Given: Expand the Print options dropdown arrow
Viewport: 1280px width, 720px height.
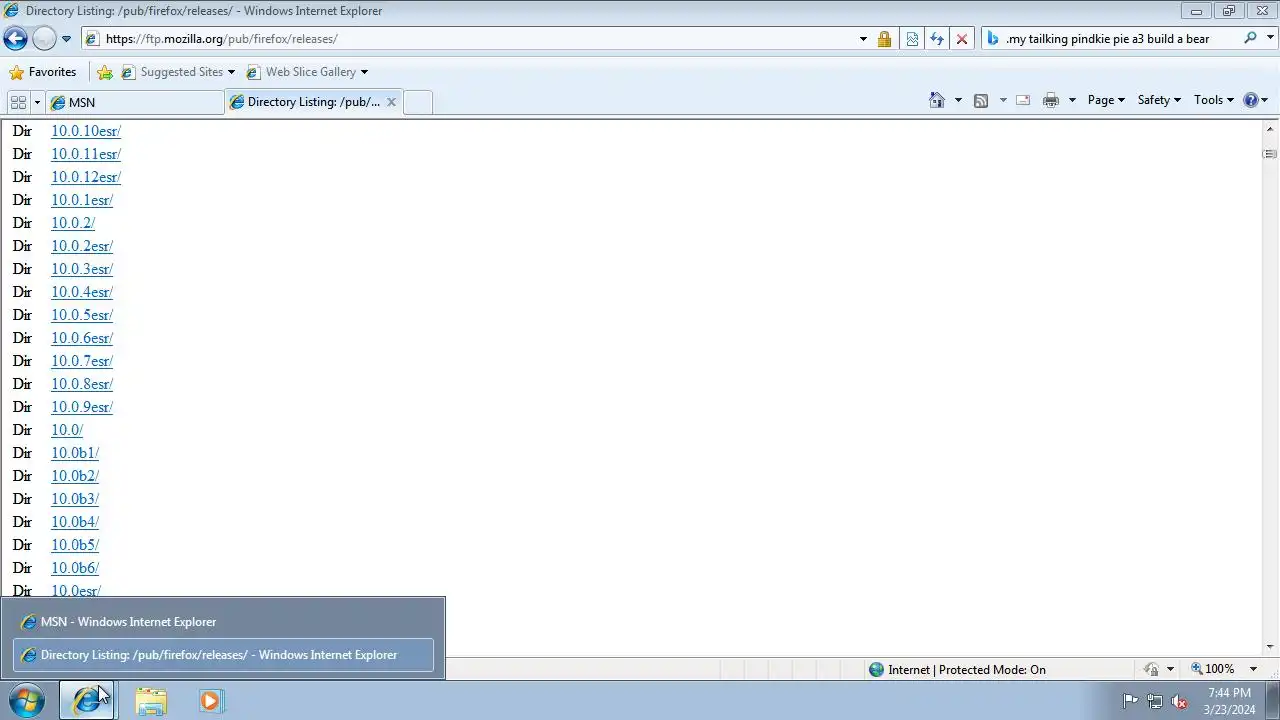Looking at the screenshot, I should pos(1072,100).
